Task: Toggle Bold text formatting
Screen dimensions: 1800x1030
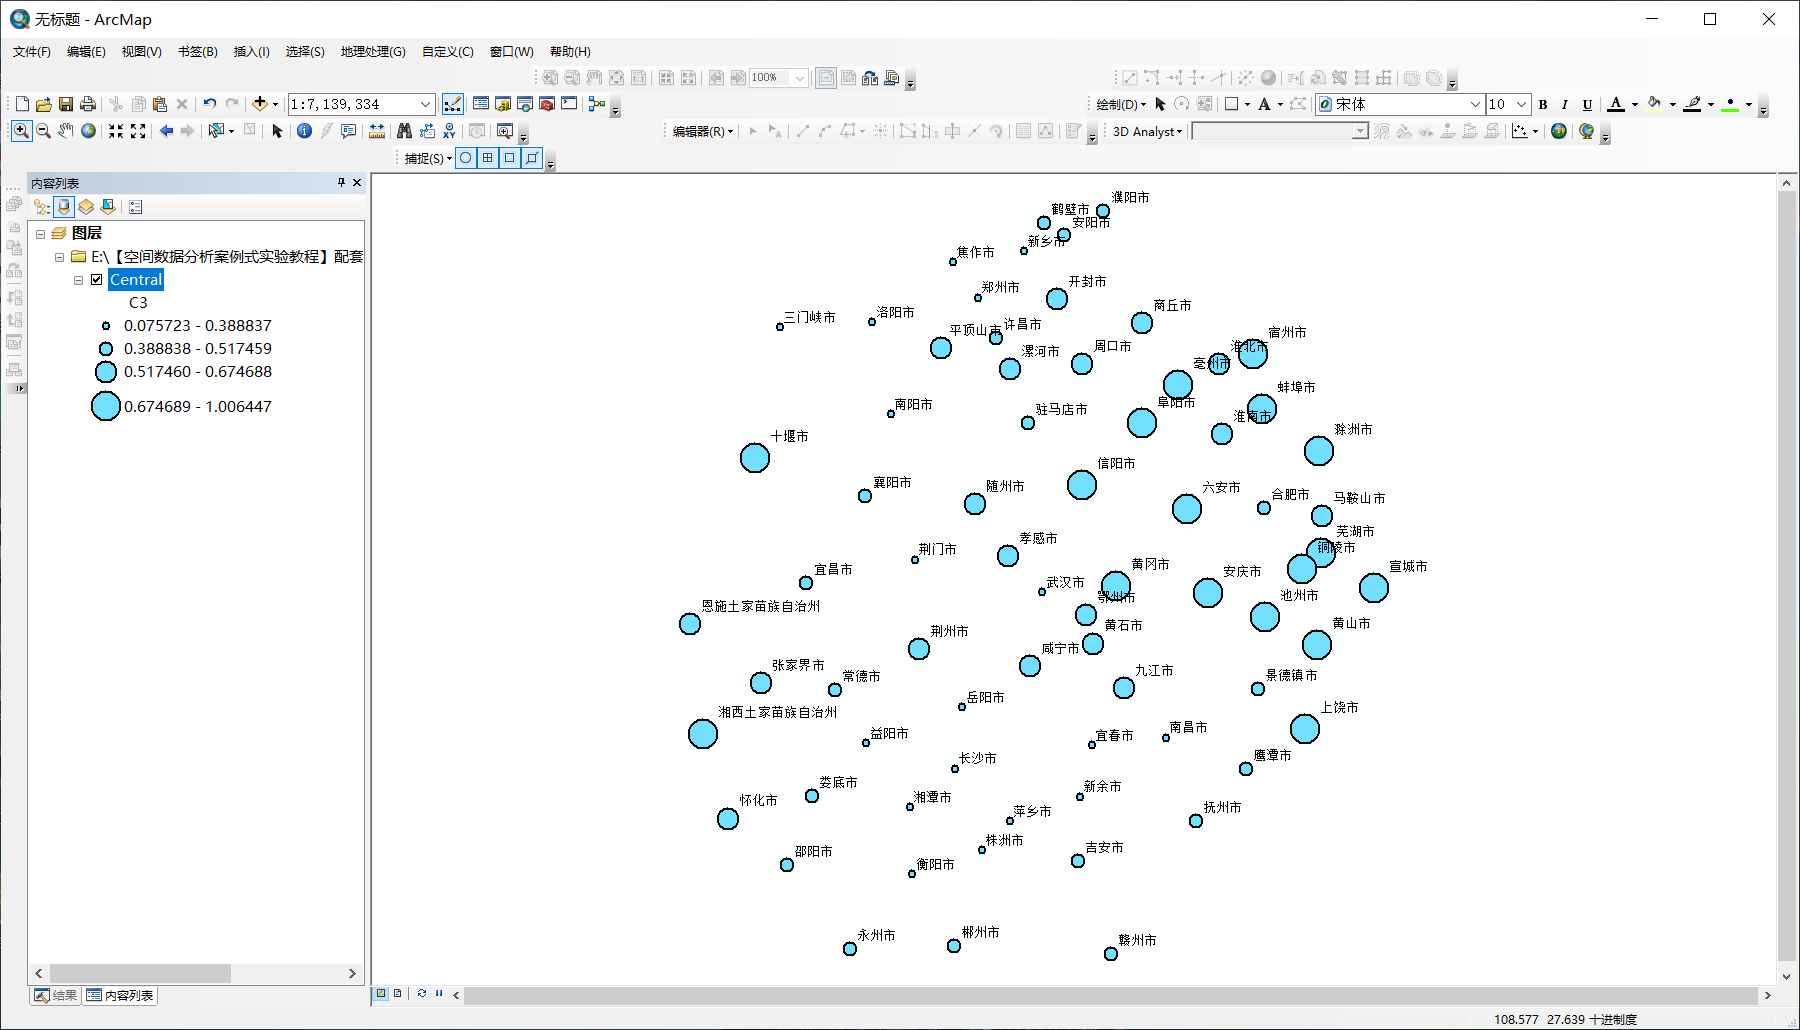Action: pos(1543,104)
